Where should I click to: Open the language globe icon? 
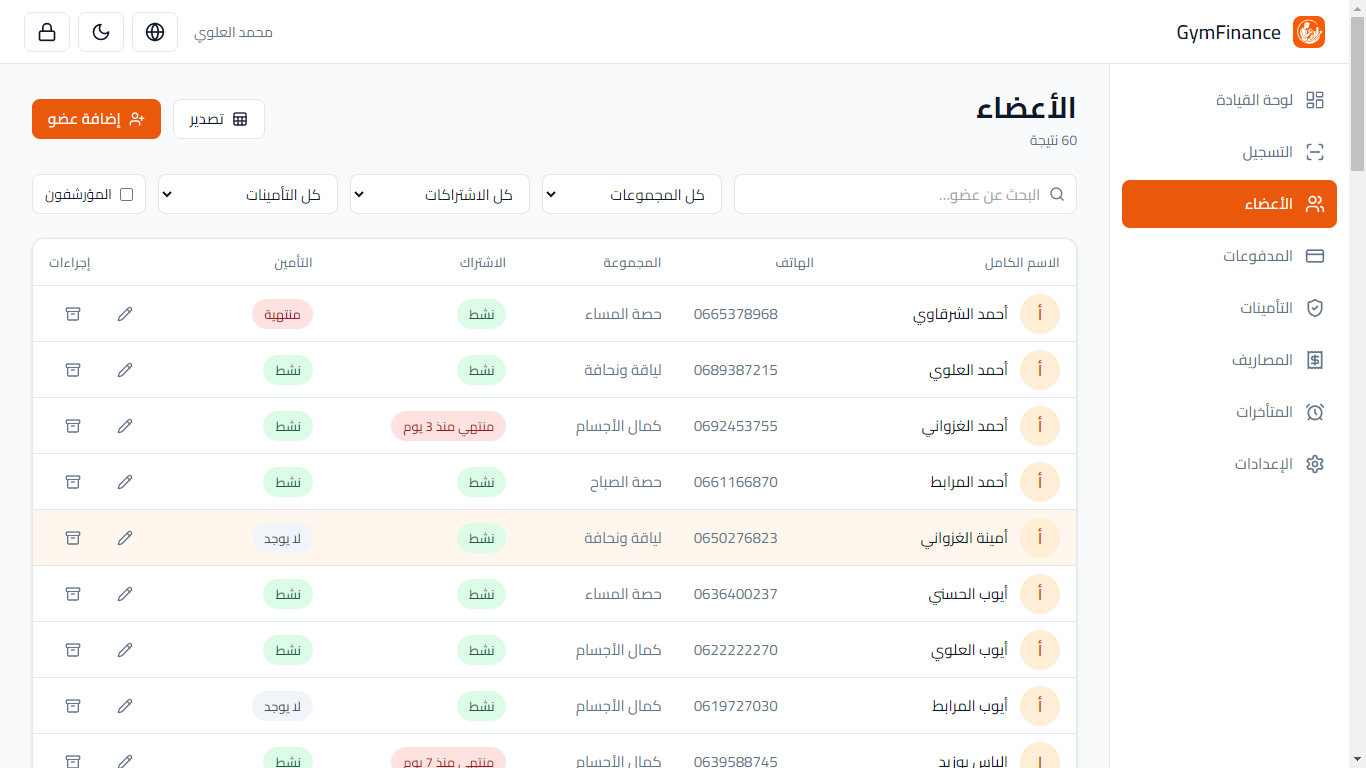coord(155,32)
